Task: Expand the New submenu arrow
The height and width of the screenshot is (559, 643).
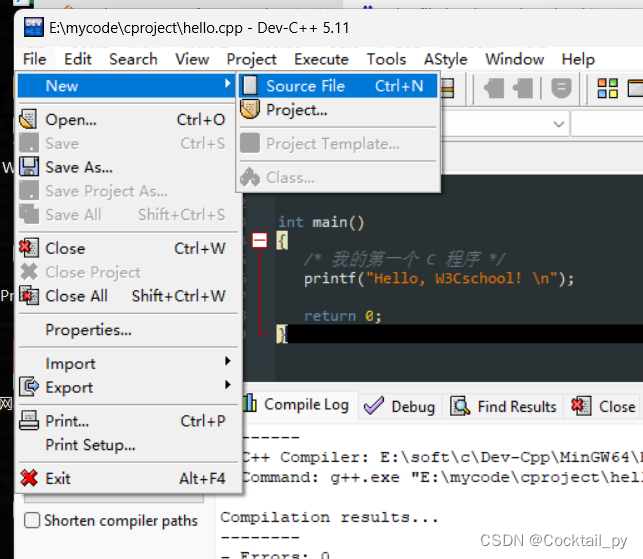Action: click(228, 84)
